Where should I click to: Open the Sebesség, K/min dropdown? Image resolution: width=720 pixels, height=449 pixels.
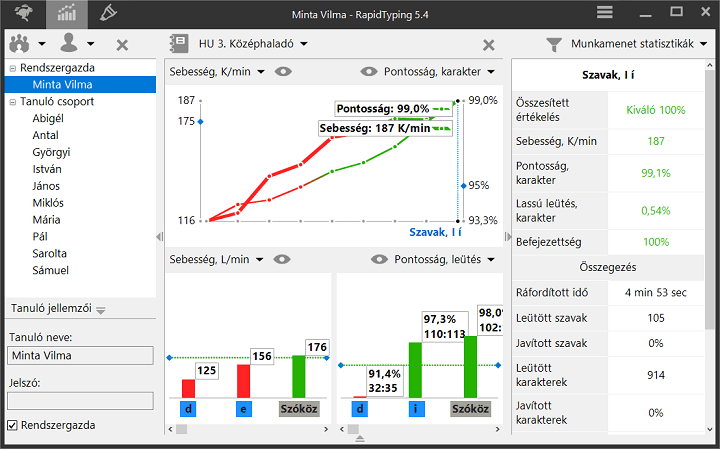click(x=217, y=72)
